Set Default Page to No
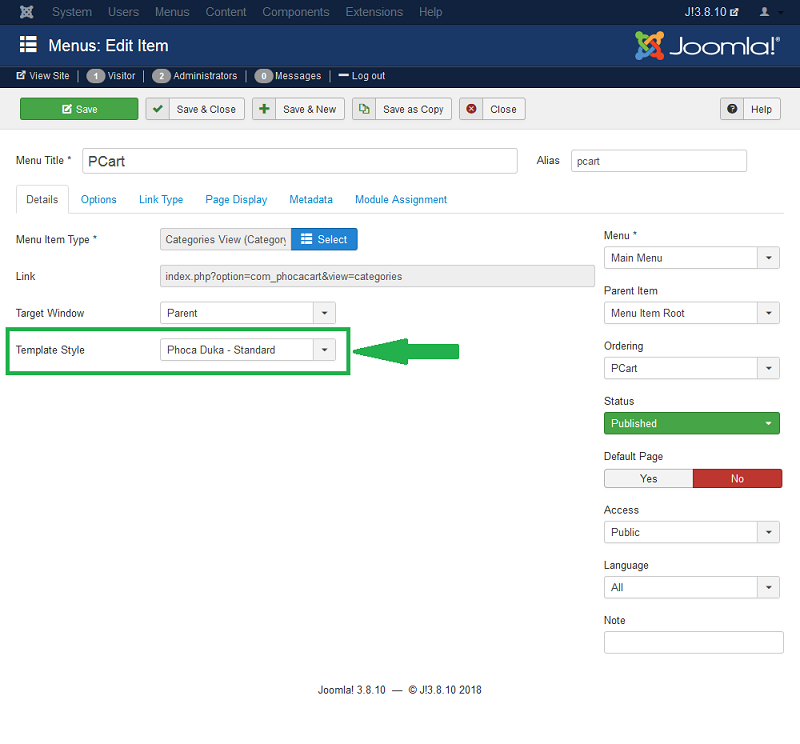The width and height of the screenshot is (800, 744). point(737,478)
